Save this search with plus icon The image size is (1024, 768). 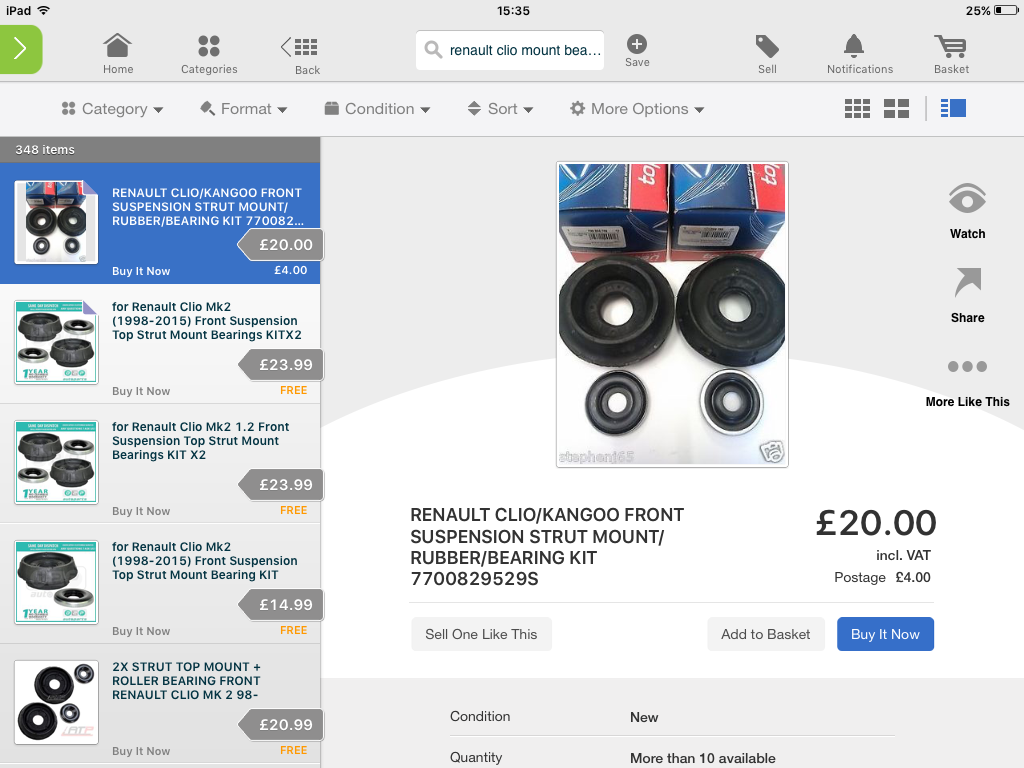point(637,44)
